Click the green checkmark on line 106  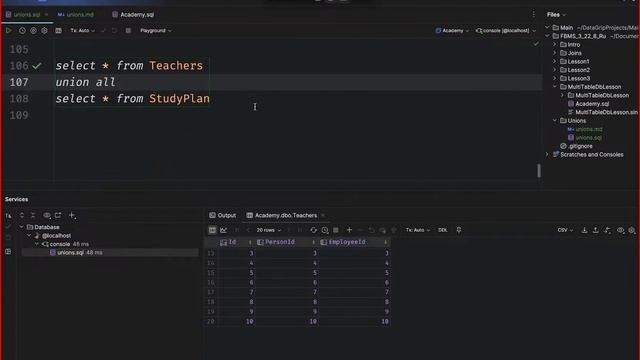click(37, 66)
